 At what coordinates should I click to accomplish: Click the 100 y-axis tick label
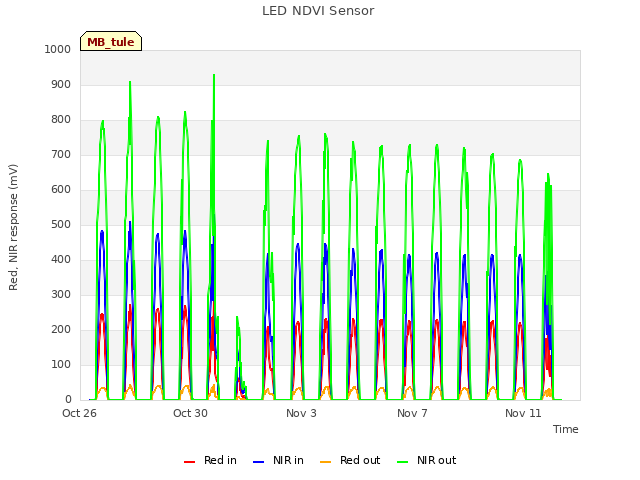click(x=61, y=364)
